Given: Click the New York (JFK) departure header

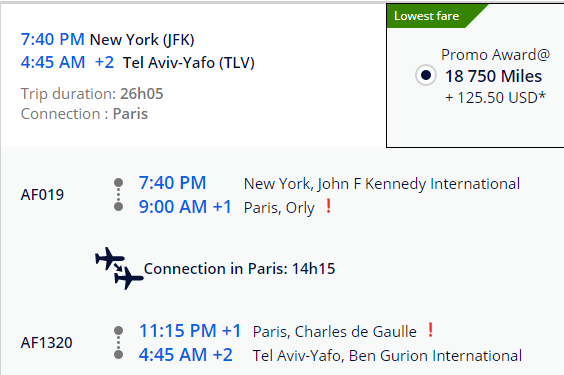Looking at the screenshot, I should pyautogui.click(x=142, y=40).
